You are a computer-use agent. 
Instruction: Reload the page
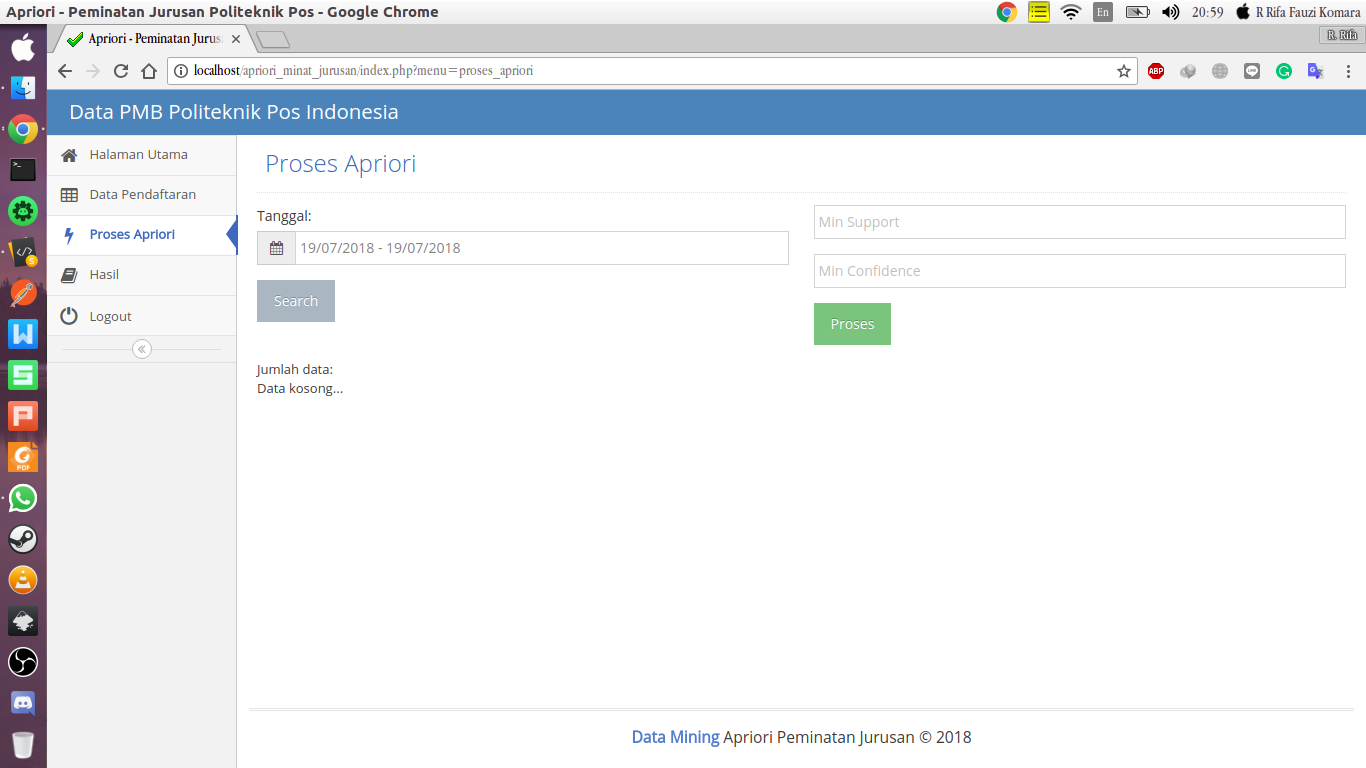121,71
